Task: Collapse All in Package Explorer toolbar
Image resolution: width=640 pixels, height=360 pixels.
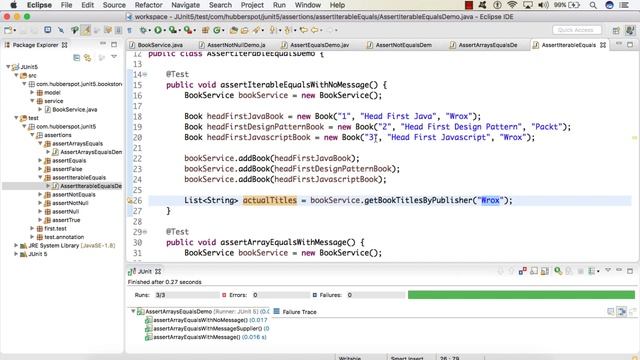Action: tap(76, 58)
